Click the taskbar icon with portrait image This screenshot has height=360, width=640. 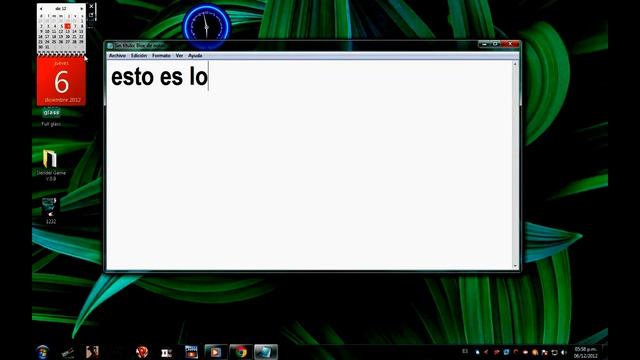click(92, 352)
